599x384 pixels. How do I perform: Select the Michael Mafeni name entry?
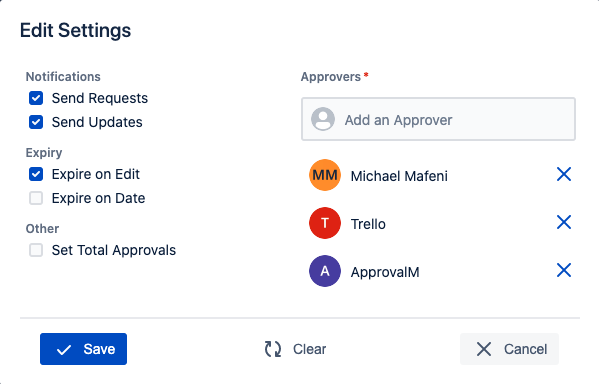pyautogui.click(x=399, y=176)
